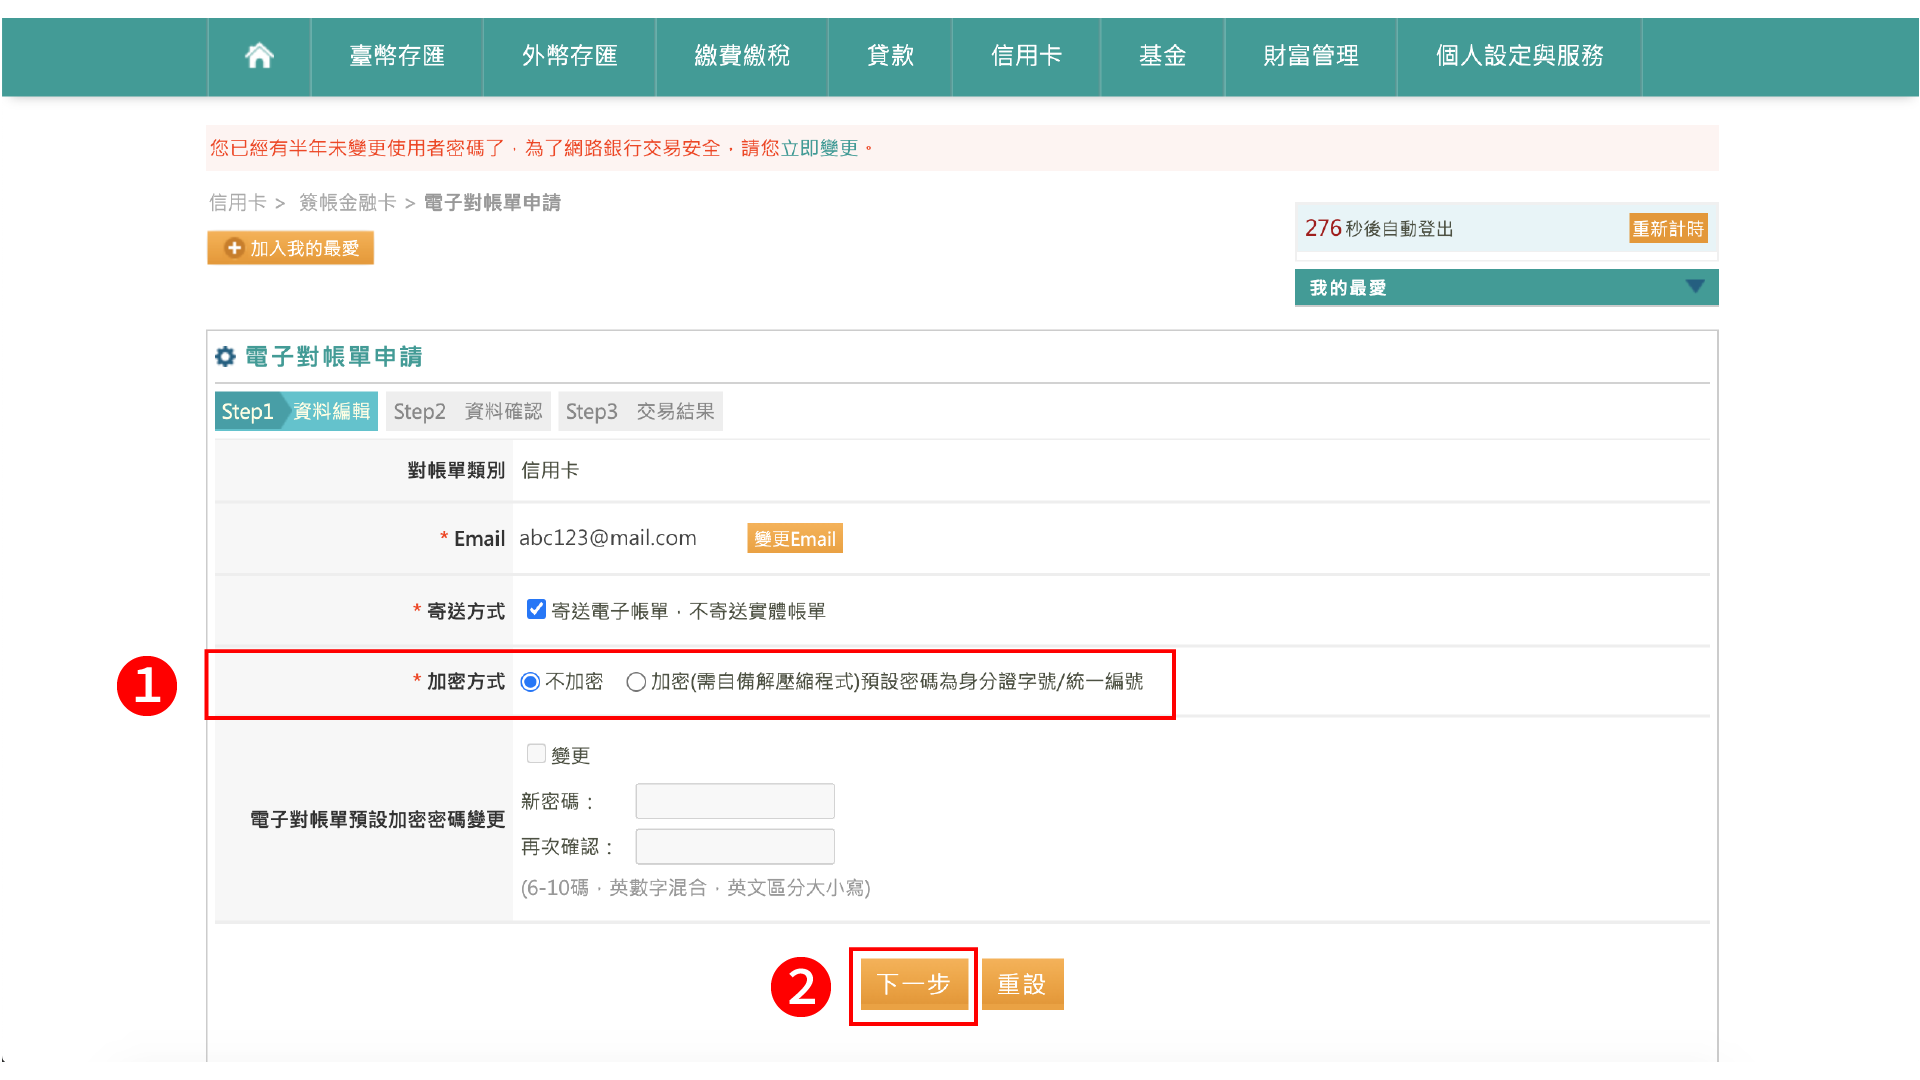Screen dimensions: 1920x1080
Task: Select the 不加密 radio option
Action: [x=531, y=682]
